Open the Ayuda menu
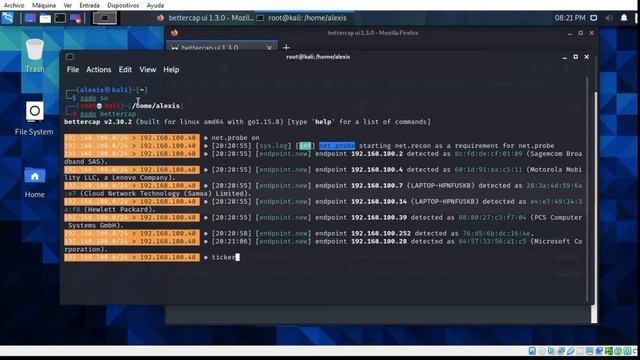 (x=155, y=5)
